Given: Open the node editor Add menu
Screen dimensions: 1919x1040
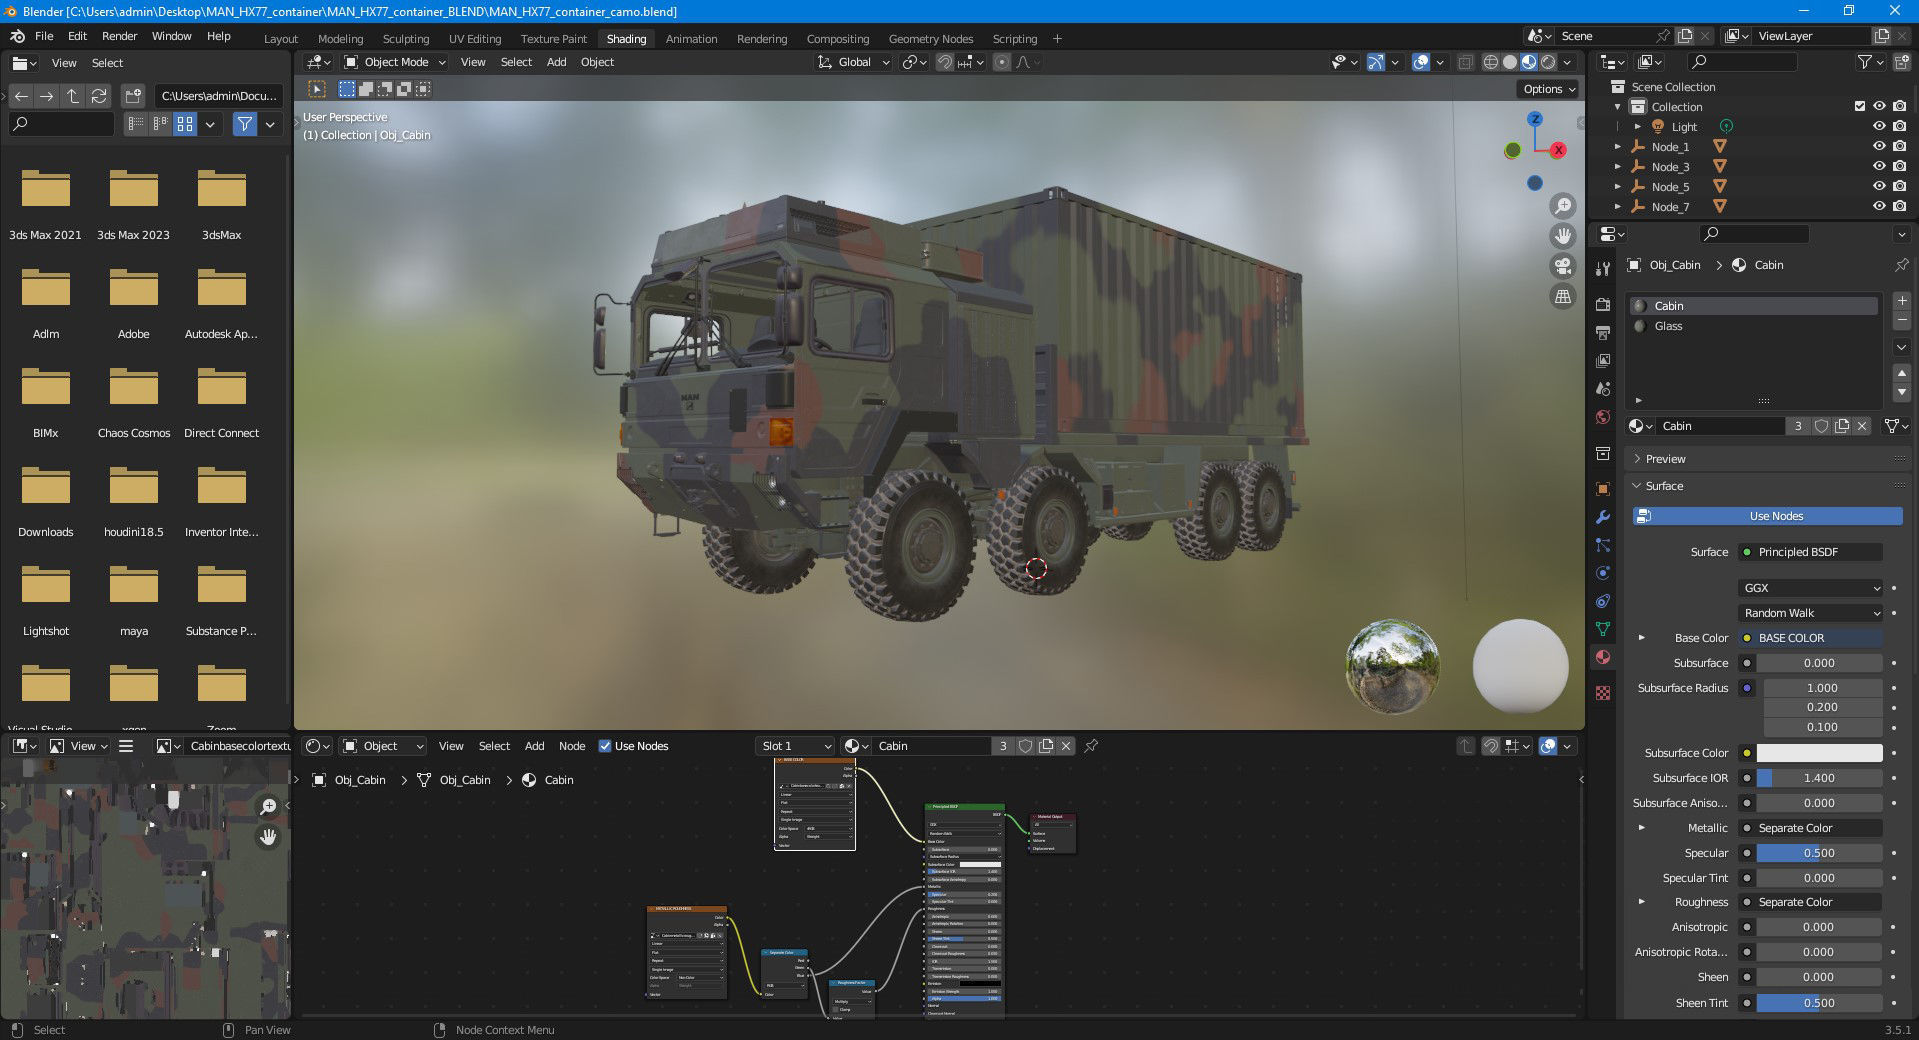Looking at the screenshot, I should coord(535,746).
